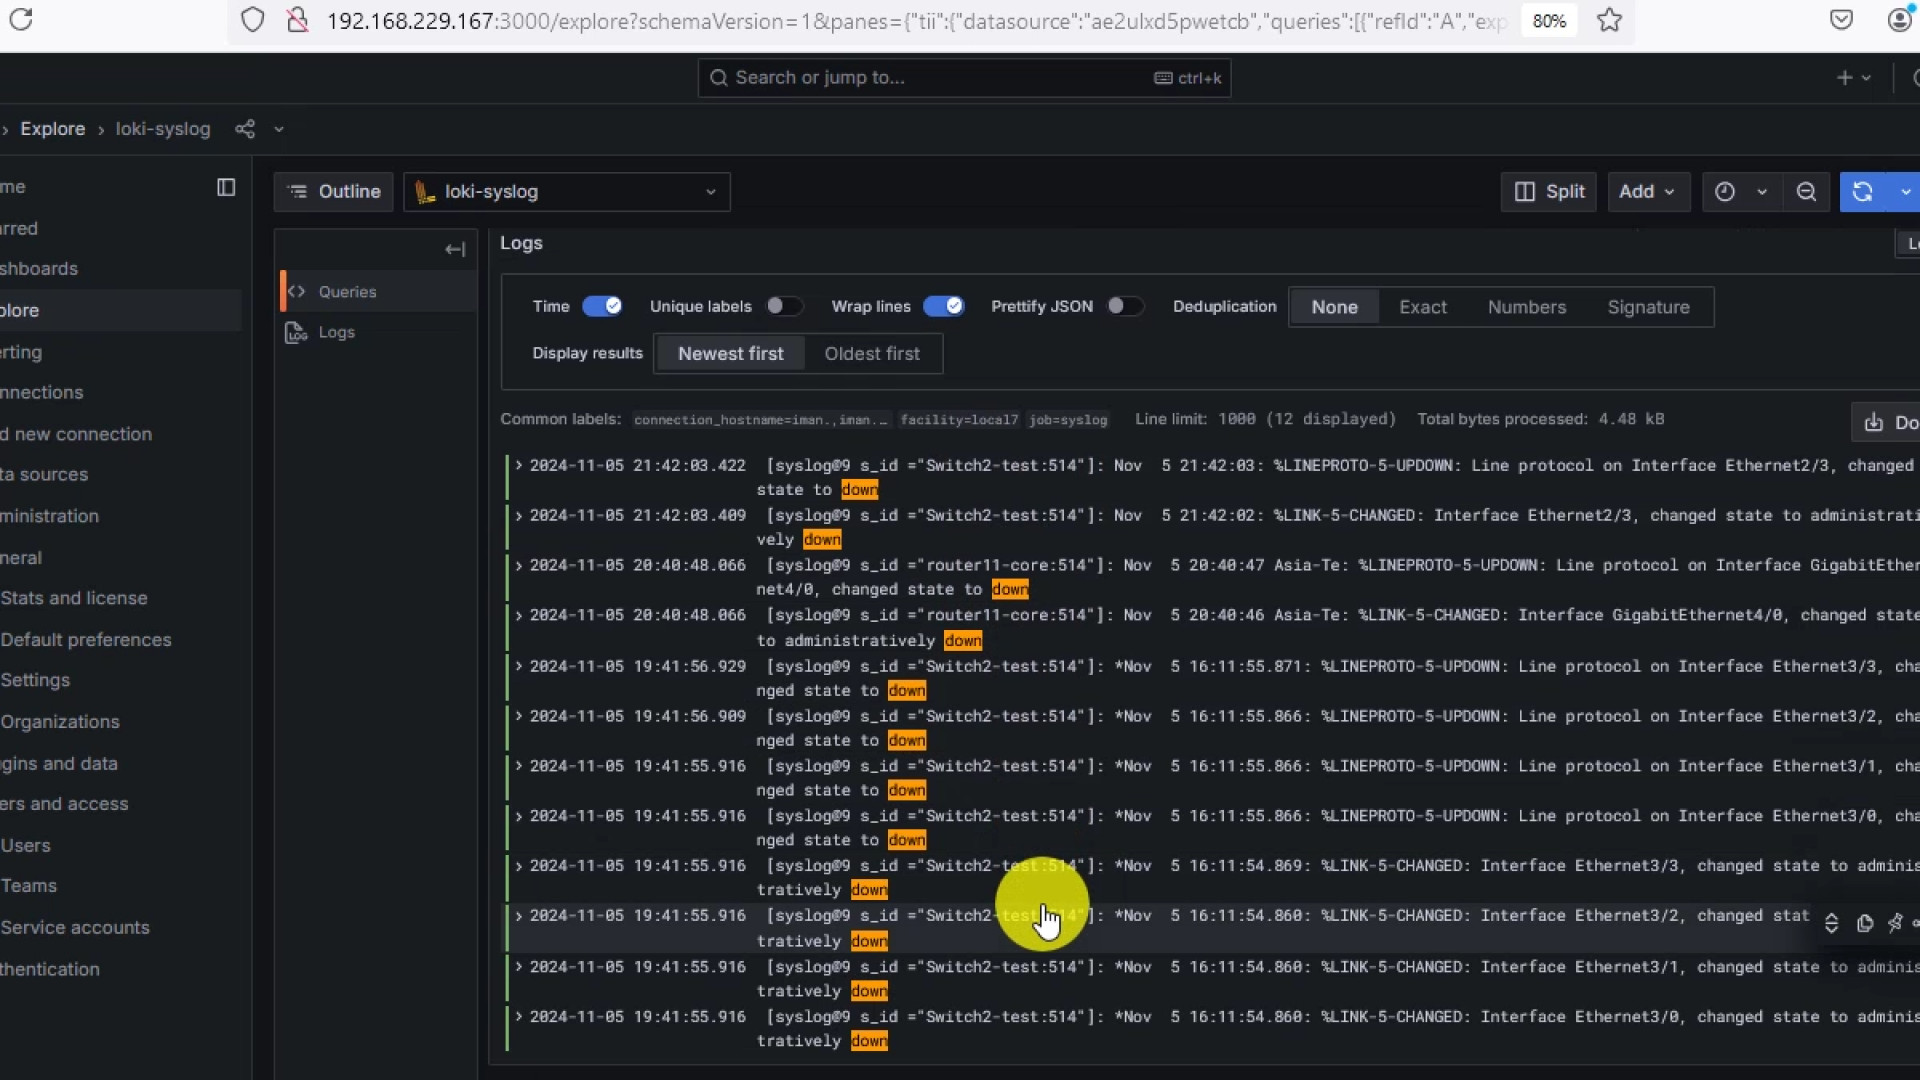Reload the browser page
Screen dimensions: 1920x1080
click(21, 20)
